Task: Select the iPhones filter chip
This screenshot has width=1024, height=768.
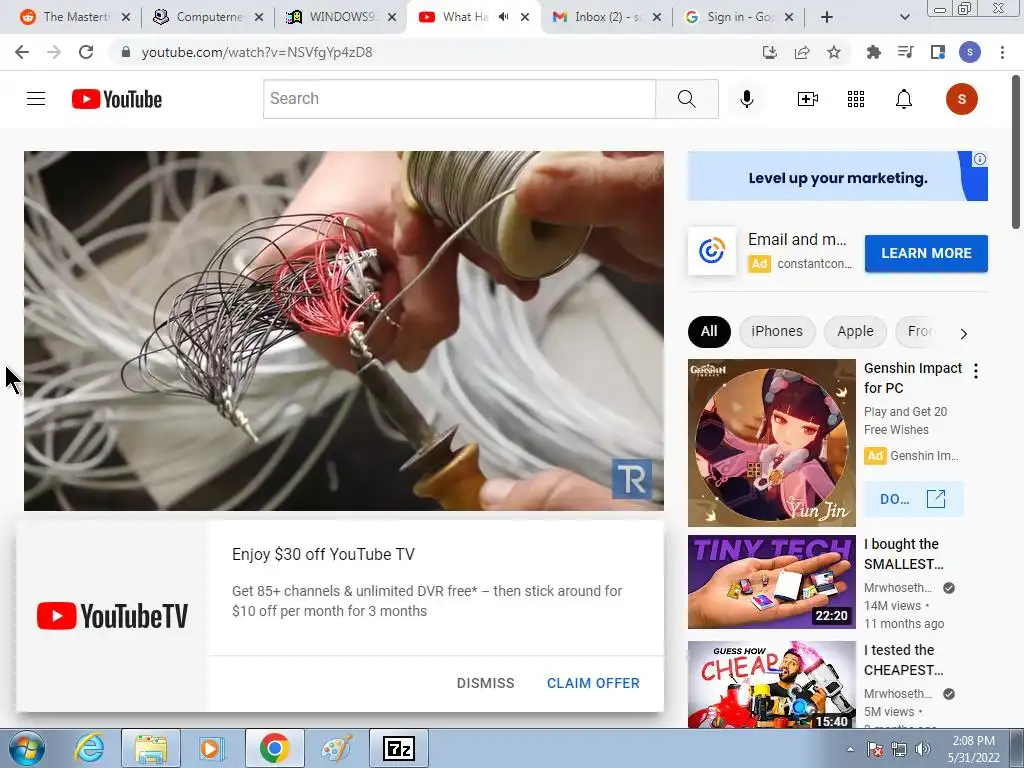Action: pos(776,331)
